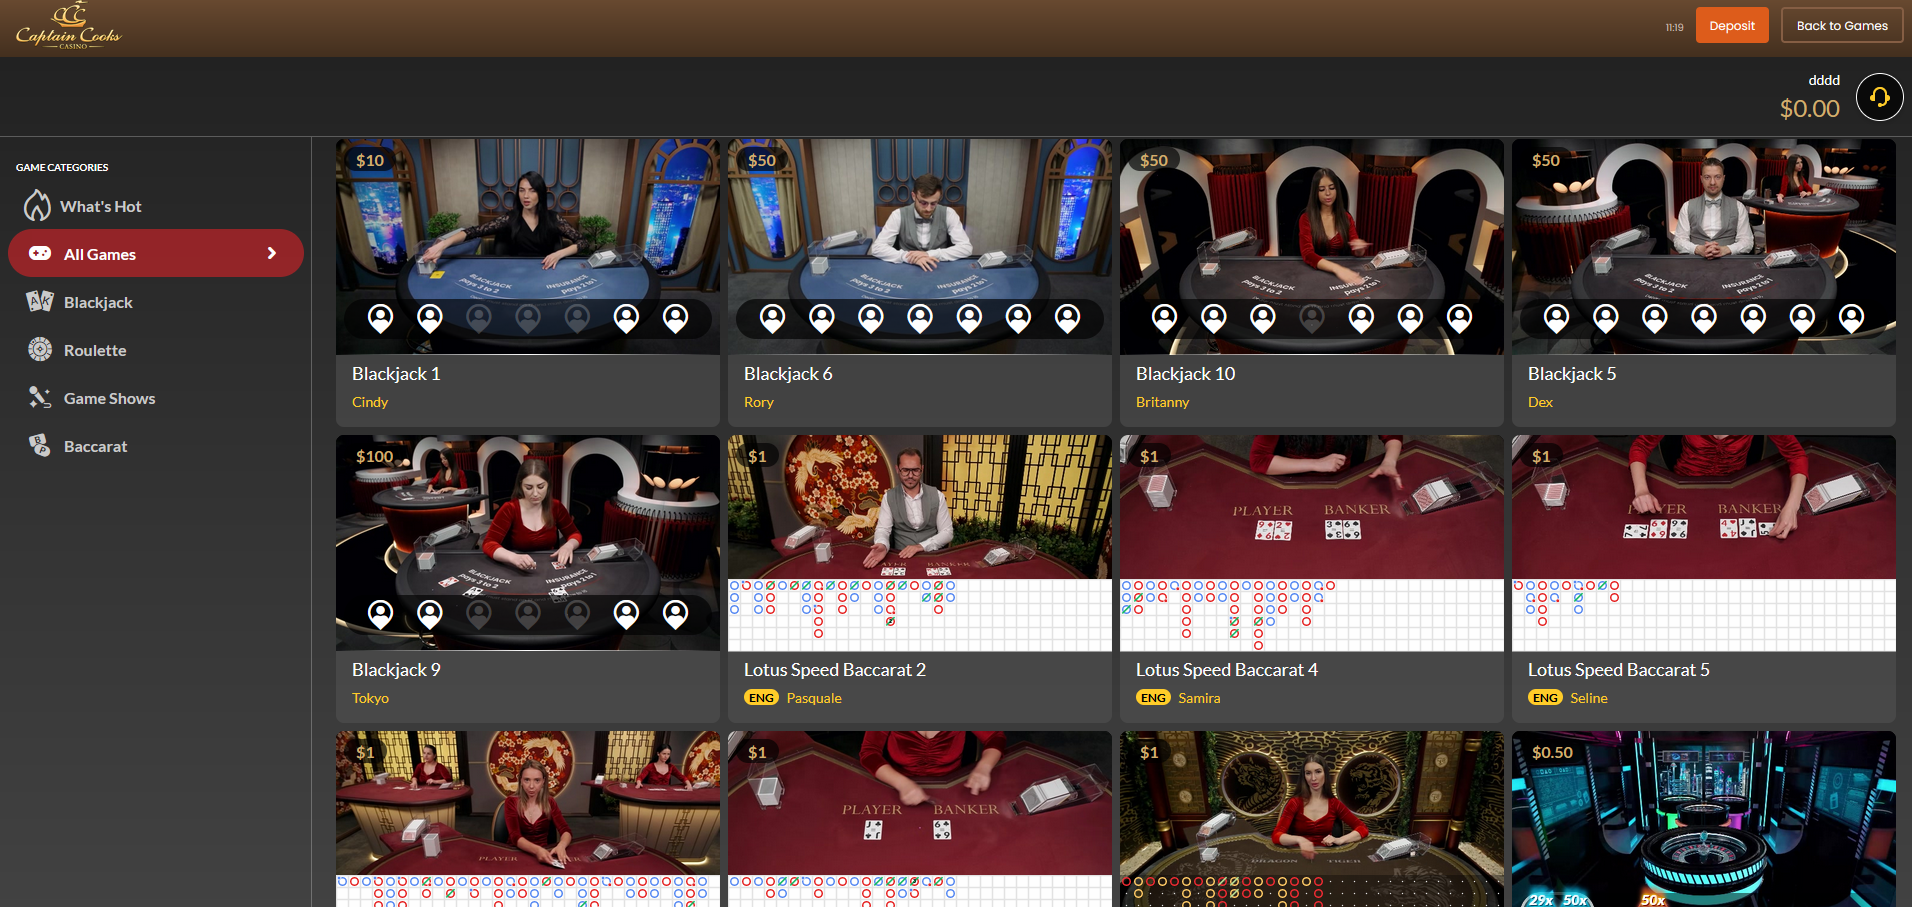
Task: Click the Game Shows icon in sidebar
Action: point(40,398)
